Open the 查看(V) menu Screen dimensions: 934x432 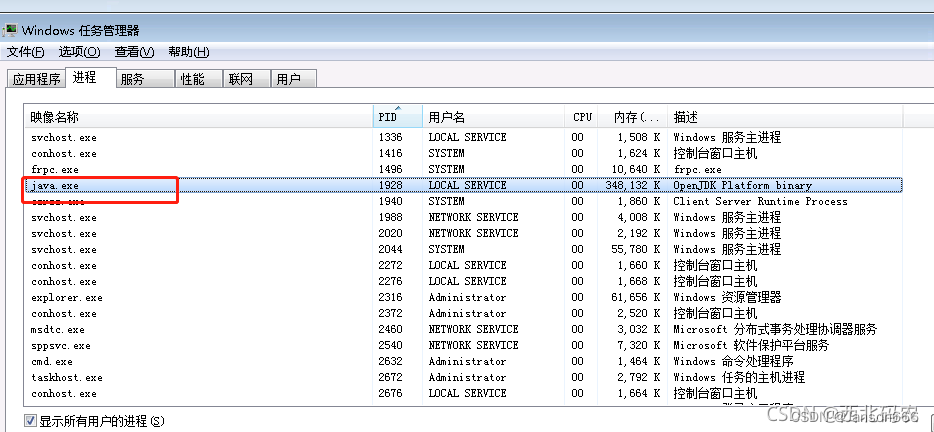[135, 52]
